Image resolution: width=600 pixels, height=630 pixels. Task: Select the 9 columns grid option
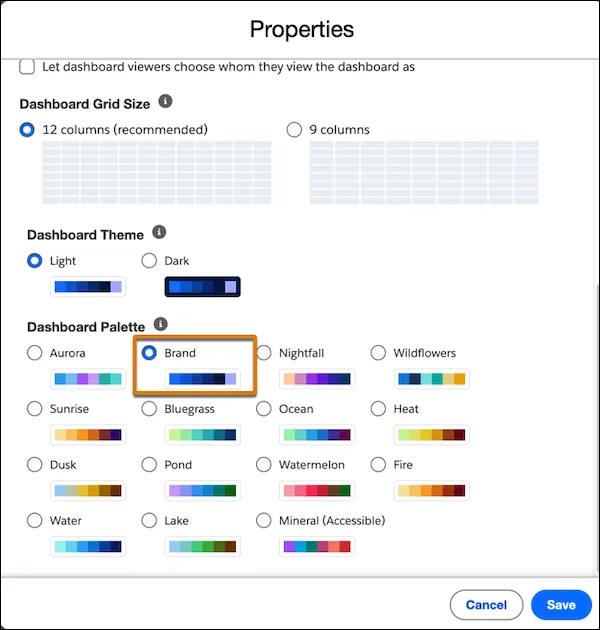pyautogui.click(x=294, y=129)
